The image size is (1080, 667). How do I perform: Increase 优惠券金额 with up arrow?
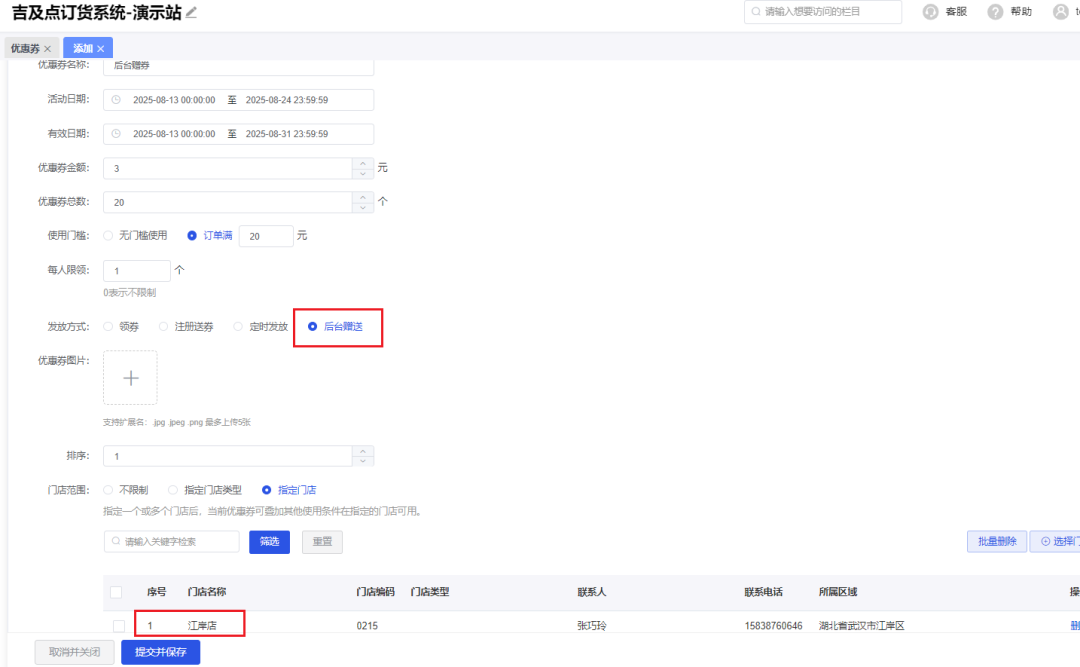pyautogui.click(x=363, y=163)
